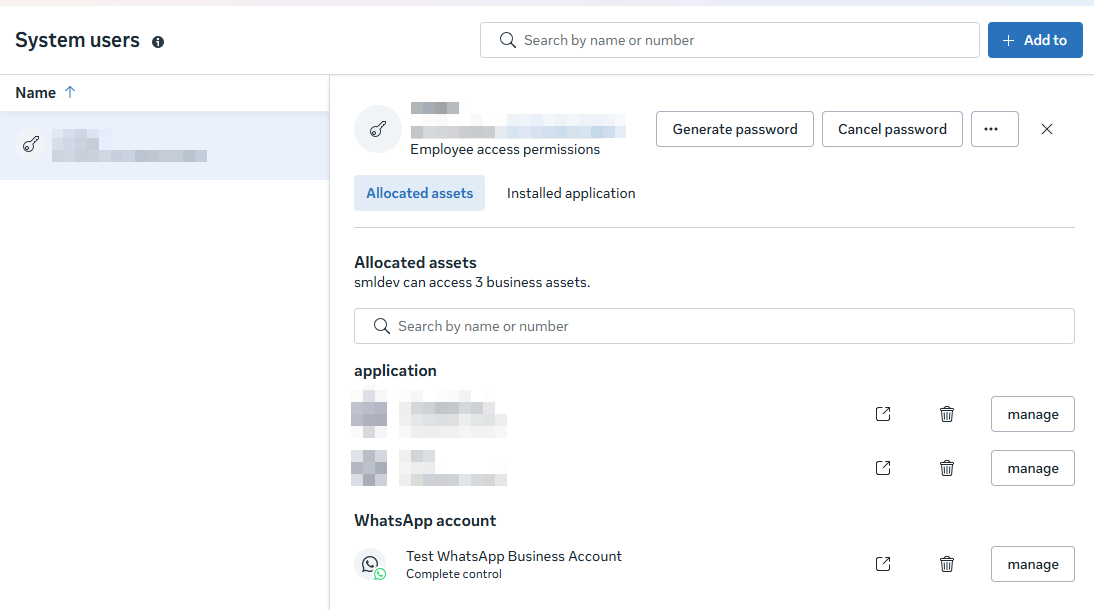Click the trash icon for the second application

[x=947, y=467]
